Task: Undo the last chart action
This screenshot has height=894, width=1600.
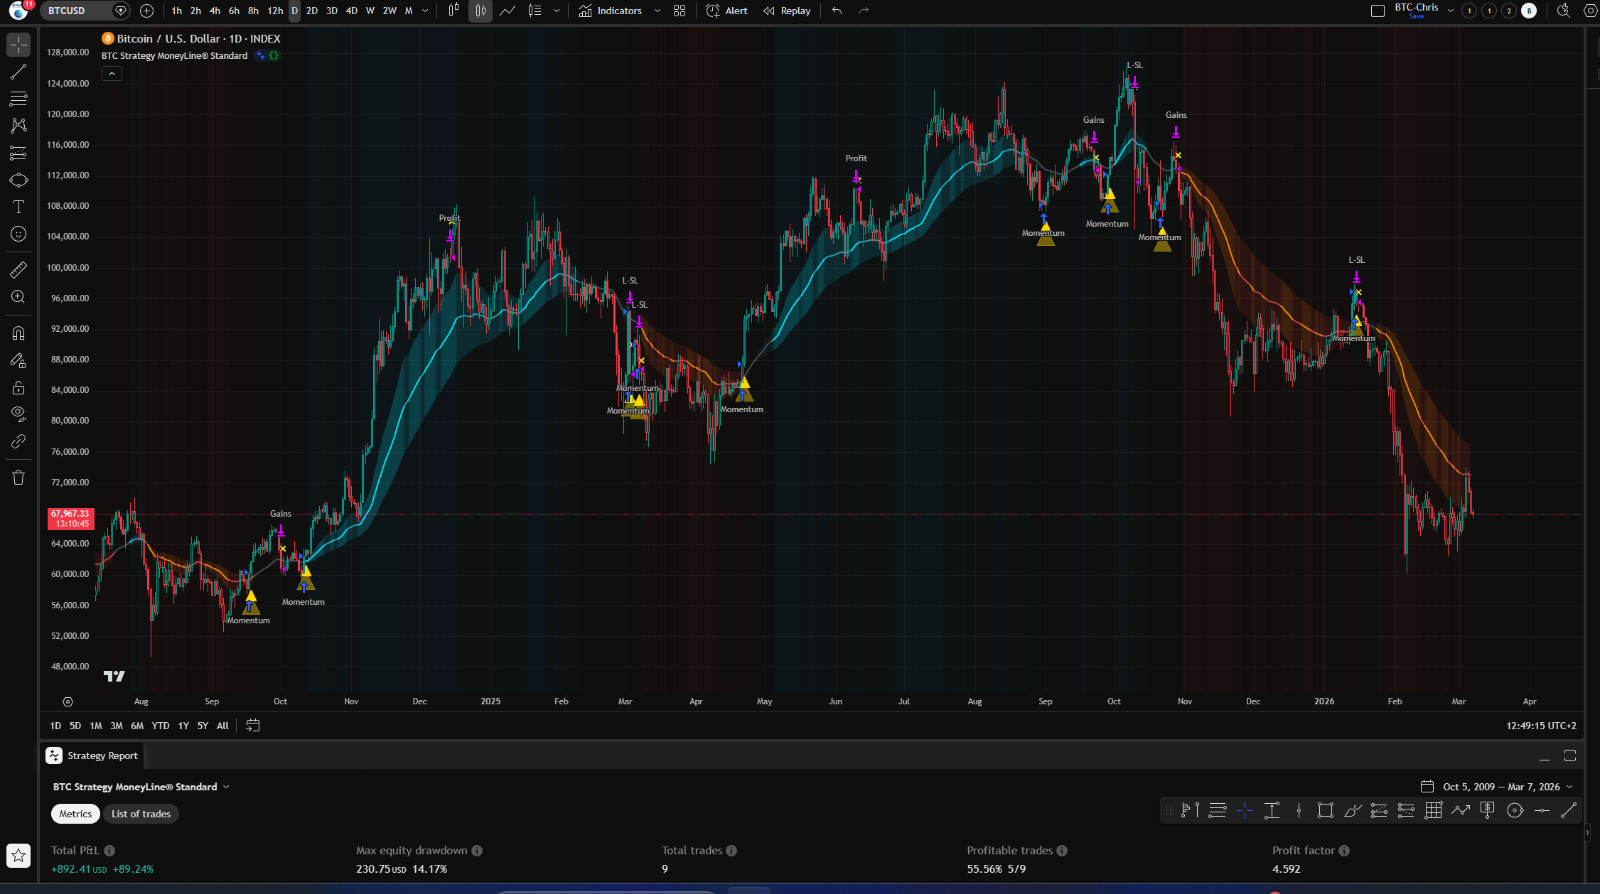Action: [x=837, y=11]
